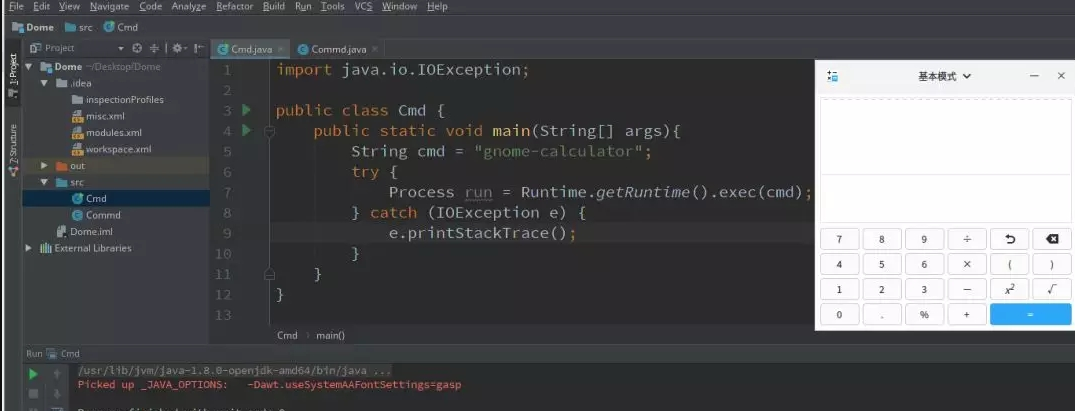This screenshot has width=1075, height=411.
Task: Collapse the .idea folder arrow
Action: coord(45,83)
